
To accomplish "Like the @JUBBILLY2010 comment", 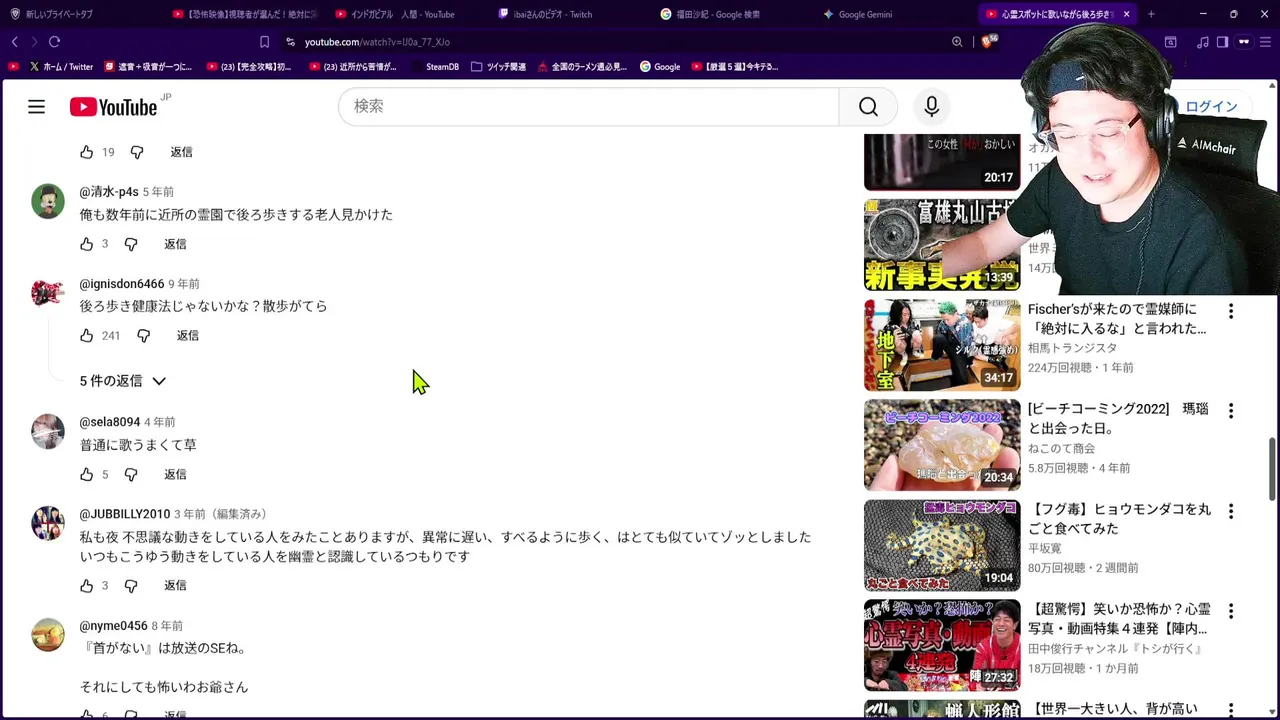I will pos(87,586).
